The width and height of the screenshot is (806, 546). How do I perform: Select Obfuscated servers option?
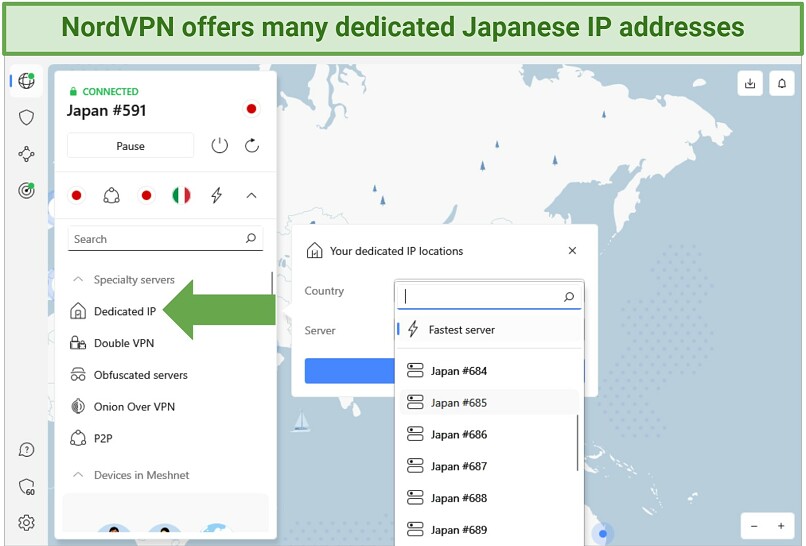pos(140,375)
